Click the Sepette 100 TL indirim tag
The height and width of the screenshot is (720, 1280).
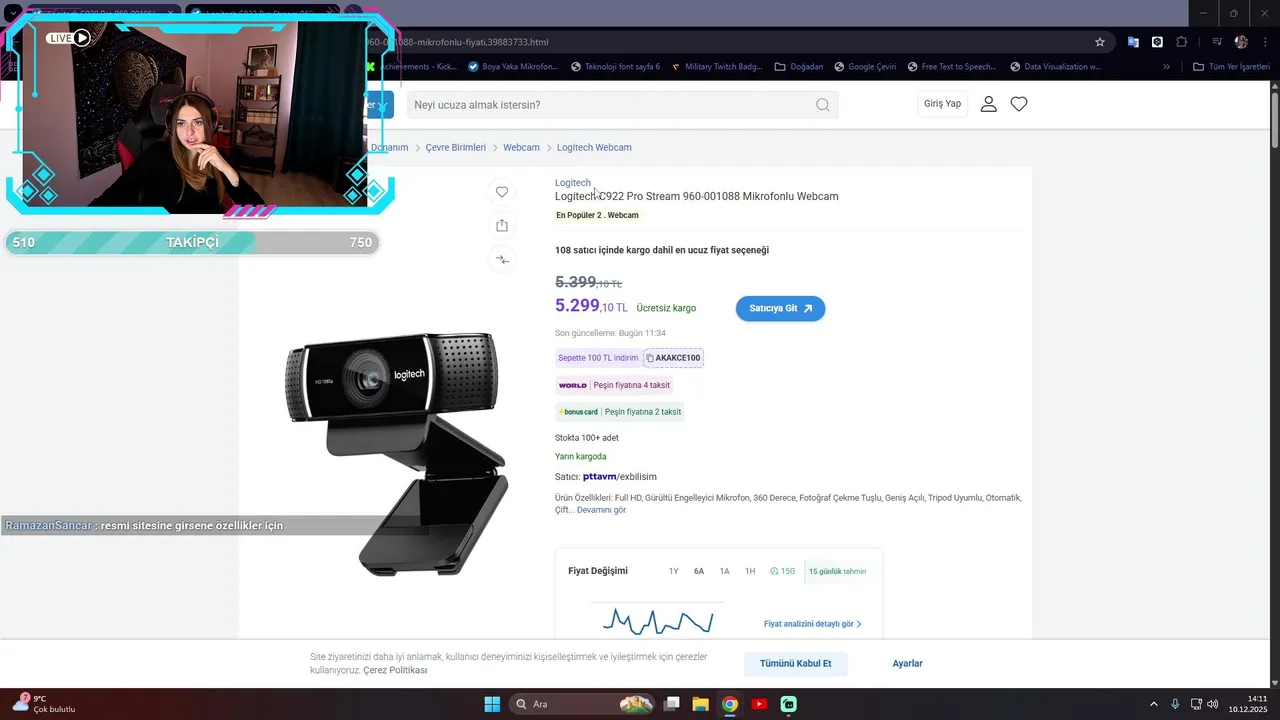pos(598,358)
